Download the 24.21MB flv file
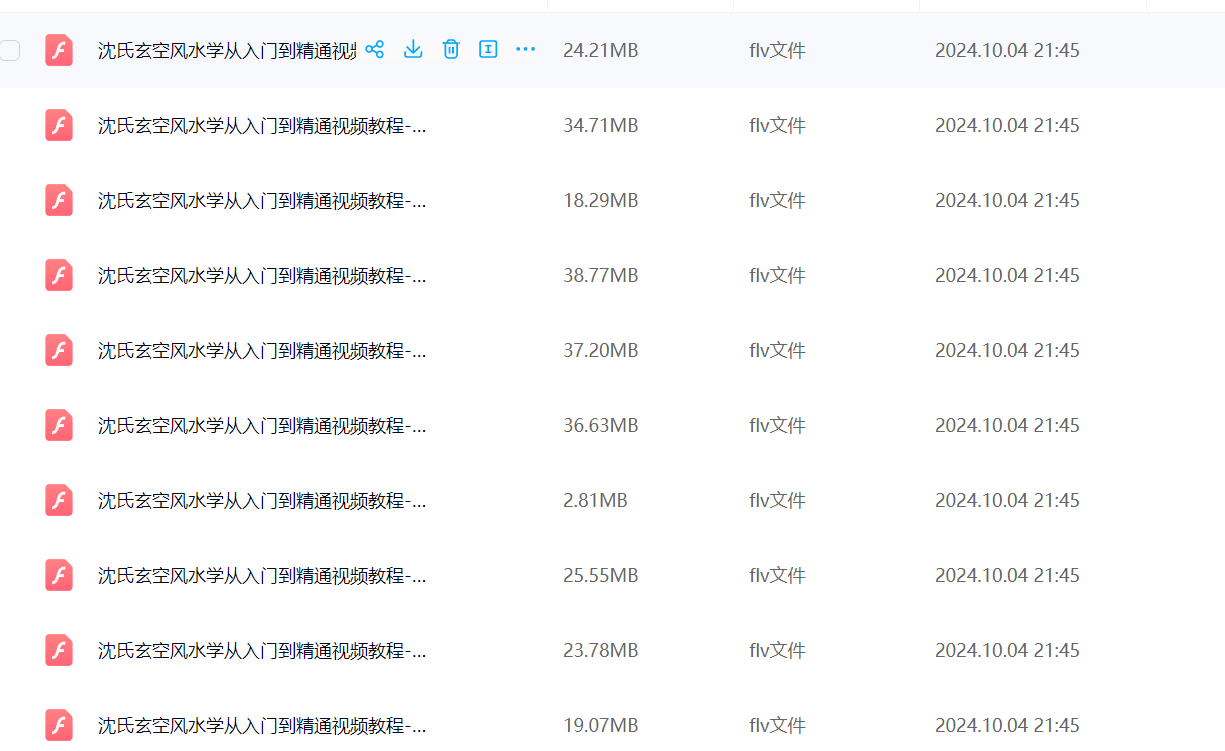Image resolution: width=1225 pixels, height=751 pixels. [x=413, y=49]
